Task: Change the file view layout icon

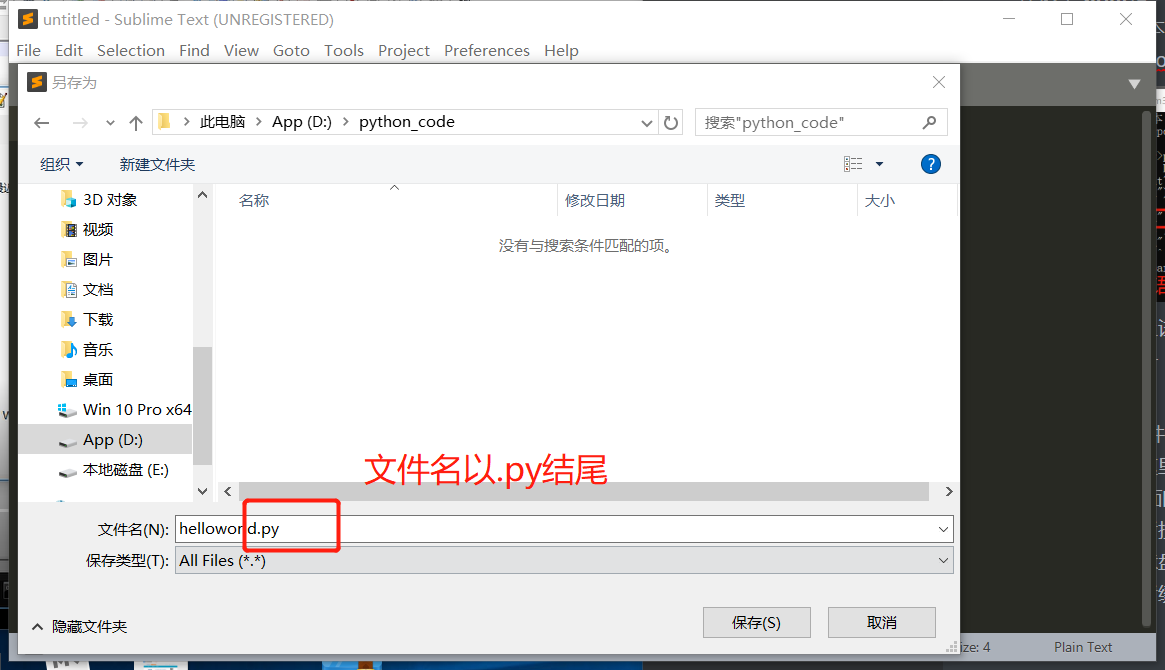Action: click(853, 164)
